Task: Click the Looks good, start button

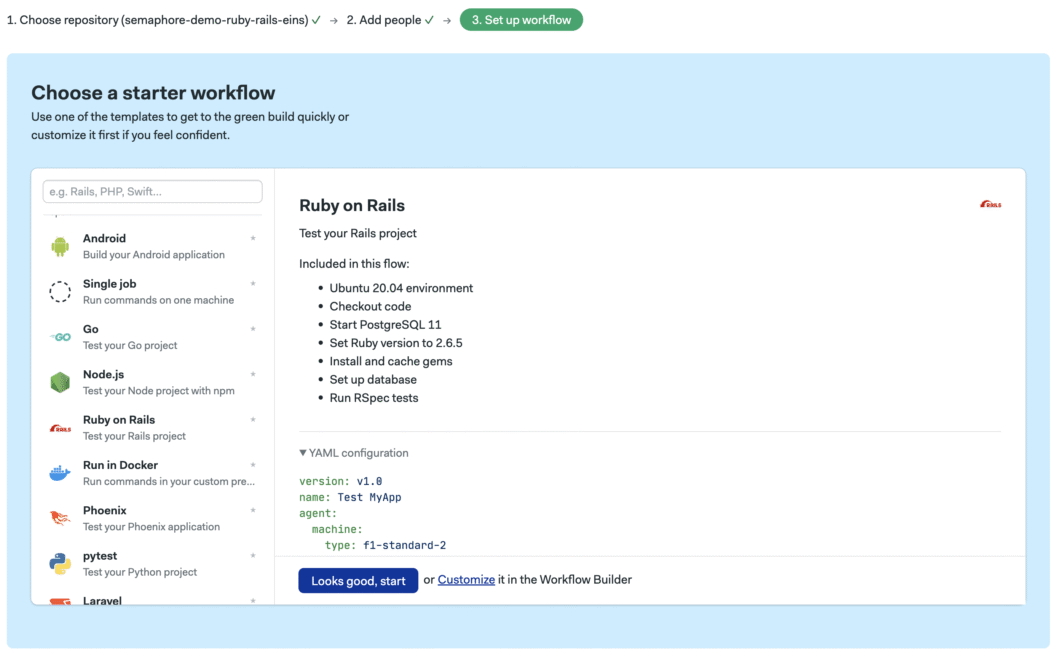Action: pyautogui.click(x=358, y=581)
